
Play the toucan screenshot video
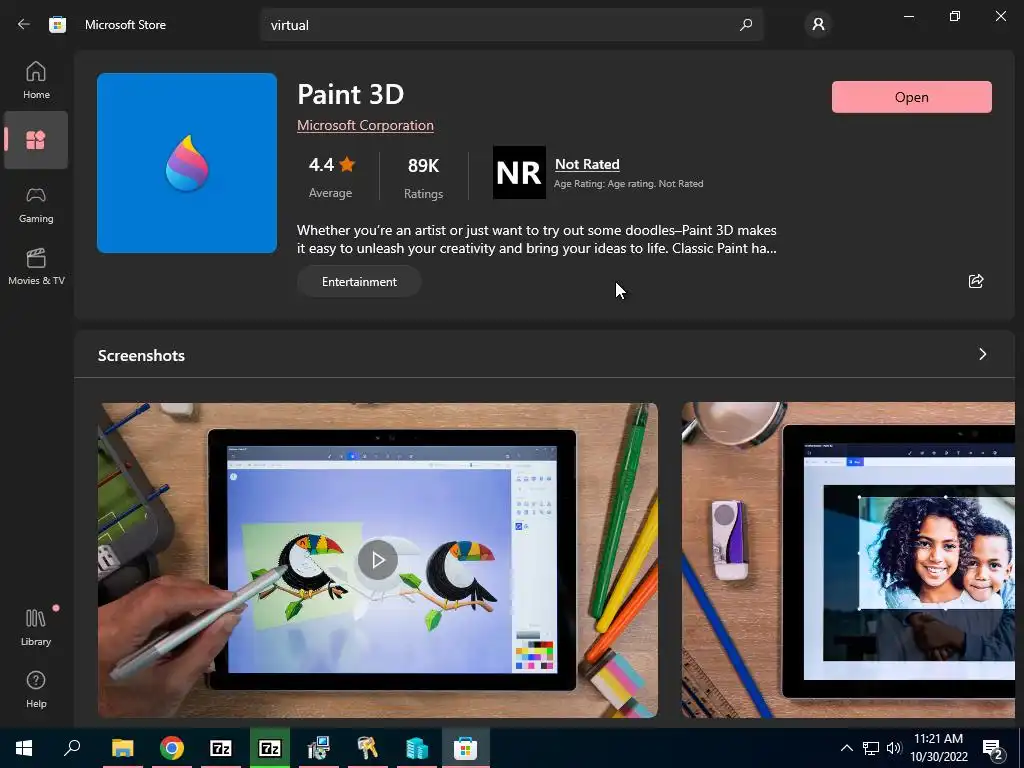point(377,560)
